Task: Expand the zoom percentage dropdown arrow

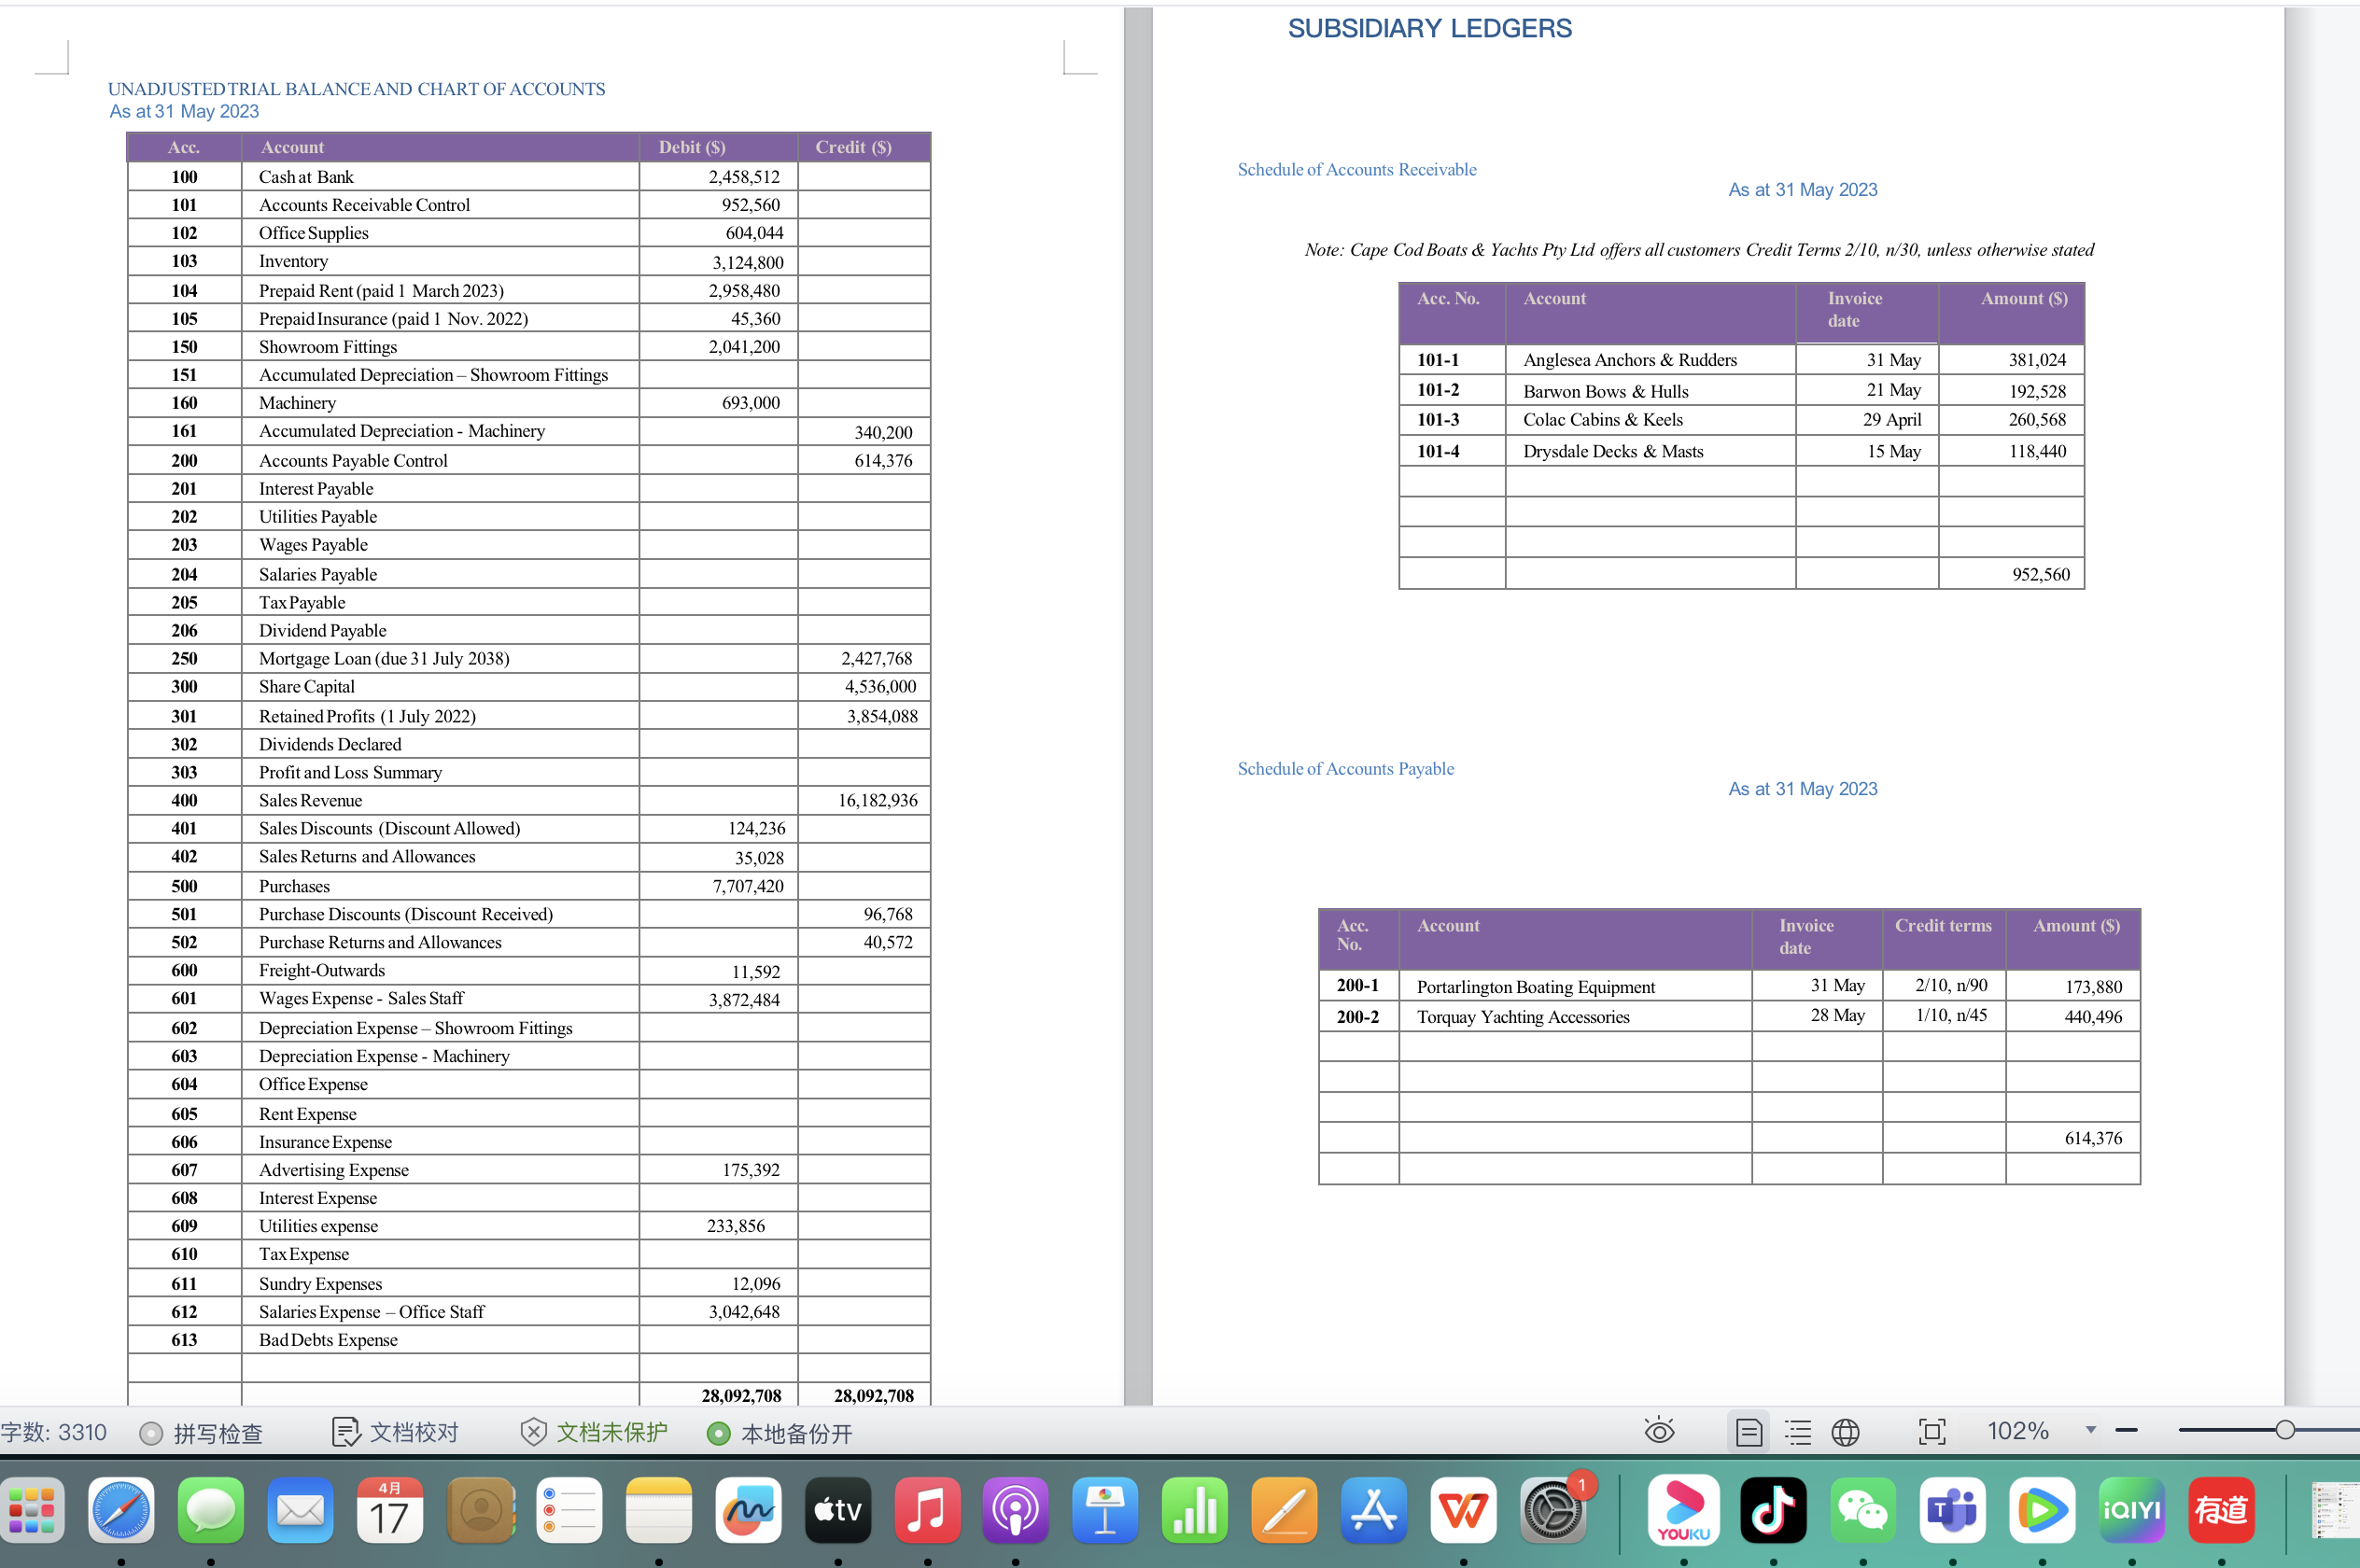Action: 2090,1430
